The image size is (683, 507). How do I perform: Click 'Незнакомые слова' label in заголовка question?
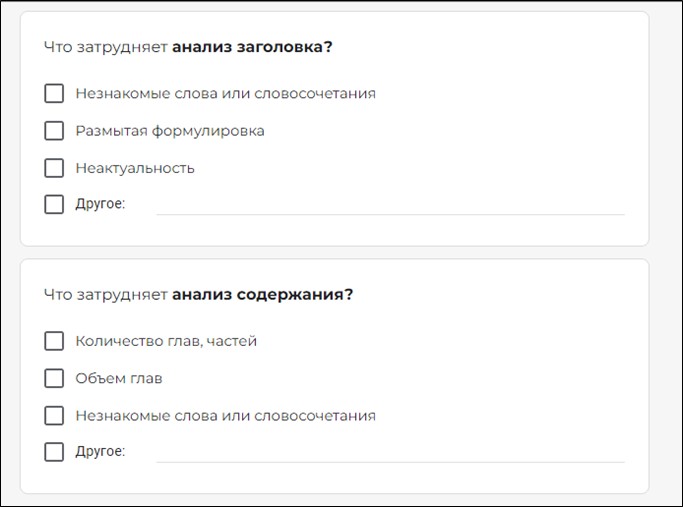point(226,94)
